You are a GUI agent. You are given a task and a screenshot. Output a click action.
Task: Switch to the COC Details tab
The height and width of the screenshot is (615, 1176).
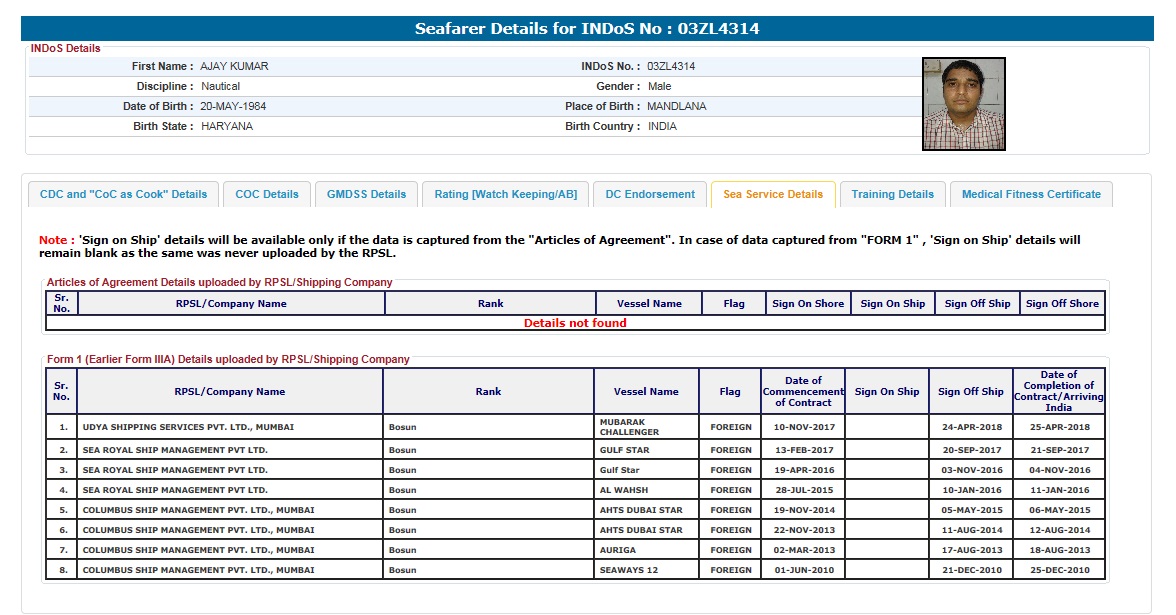click(x=267, y=194)
